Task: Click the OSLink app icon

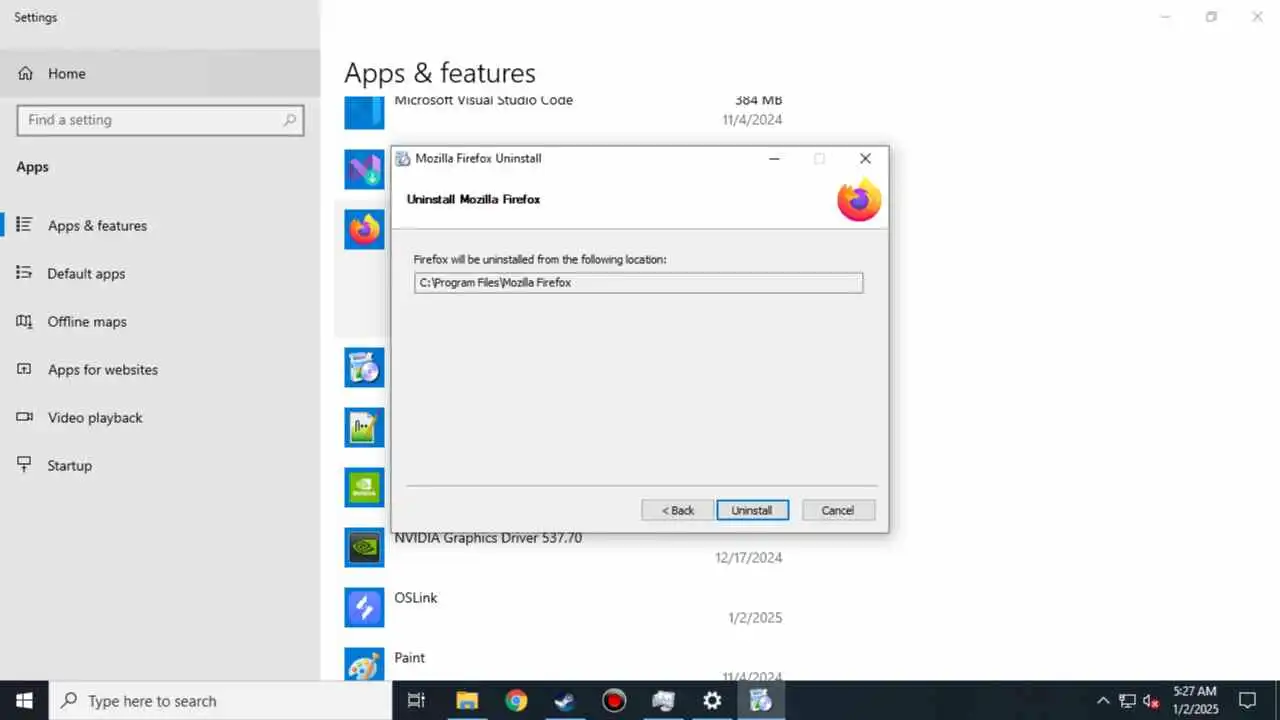Action: [x=364, y=607]
